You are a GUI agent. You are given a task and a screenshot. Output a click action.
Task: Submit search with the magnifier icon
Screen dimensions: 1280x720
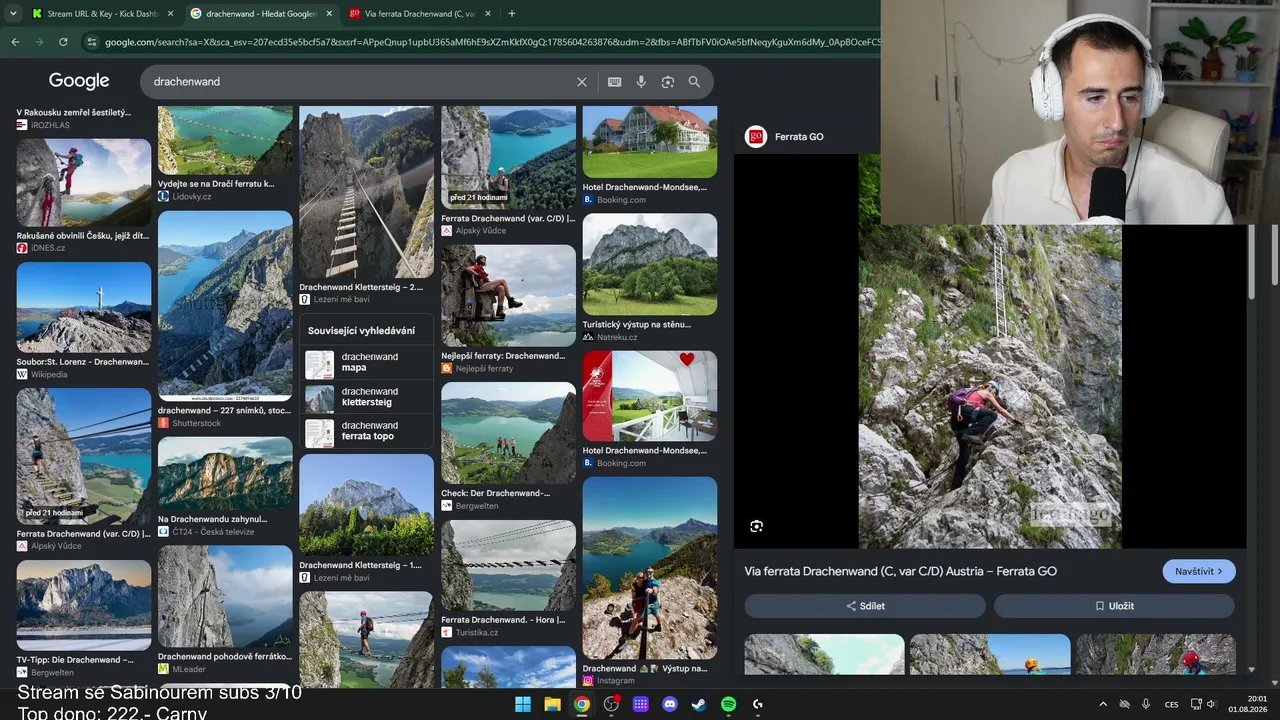click(x=694, y=82)
